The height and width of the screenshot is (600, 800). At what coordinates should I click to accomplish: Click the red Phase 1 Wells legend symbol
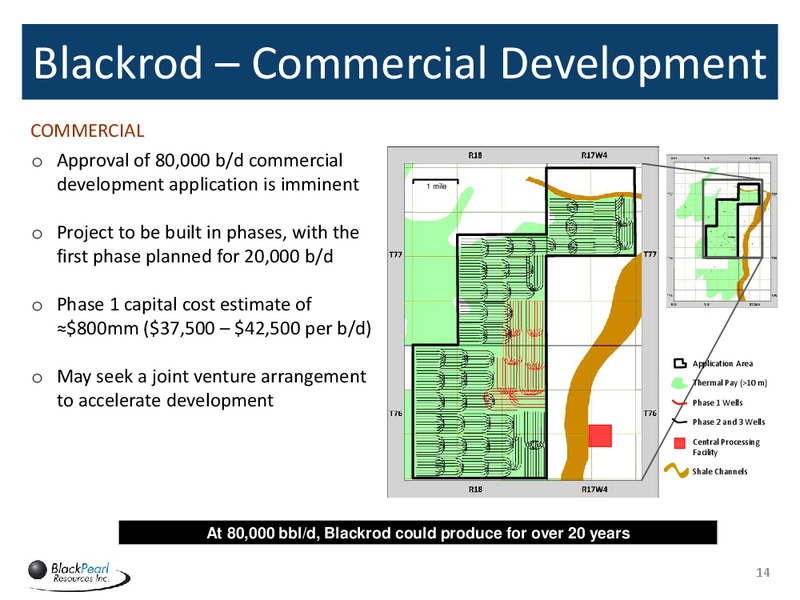pos(679,403)
